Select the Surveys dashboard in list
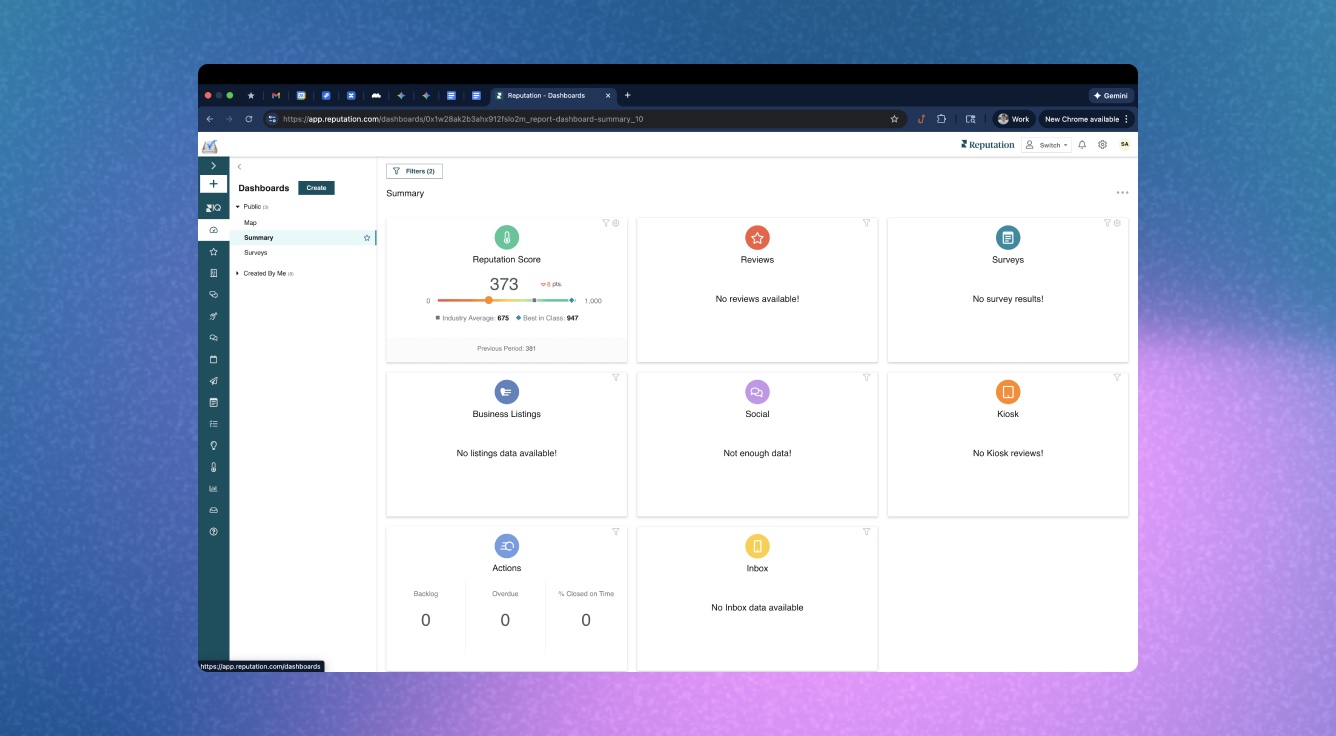 click(x=256, y=253)
